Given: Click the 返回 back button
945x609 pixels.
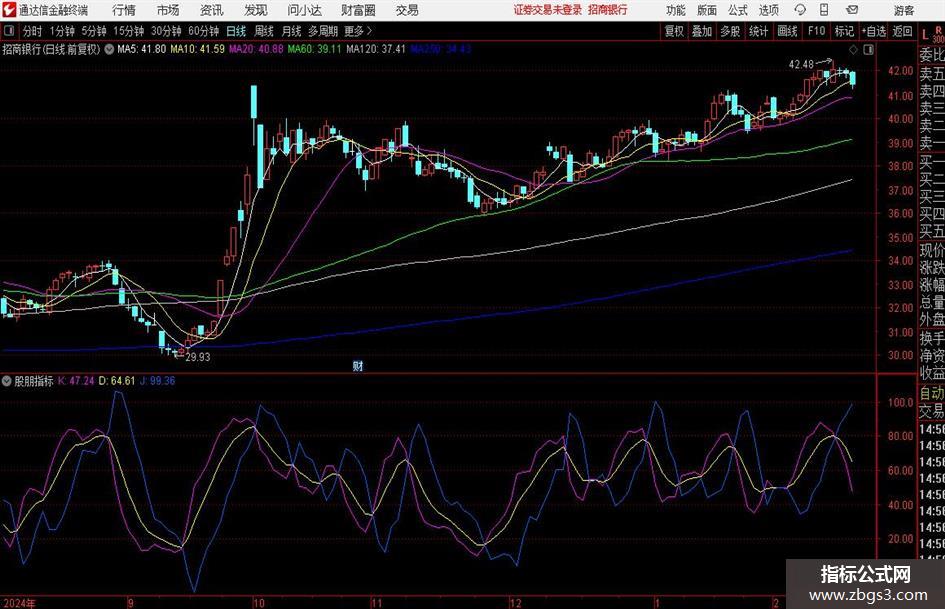Looking at the screenshot, I should [x=902, y=31].
